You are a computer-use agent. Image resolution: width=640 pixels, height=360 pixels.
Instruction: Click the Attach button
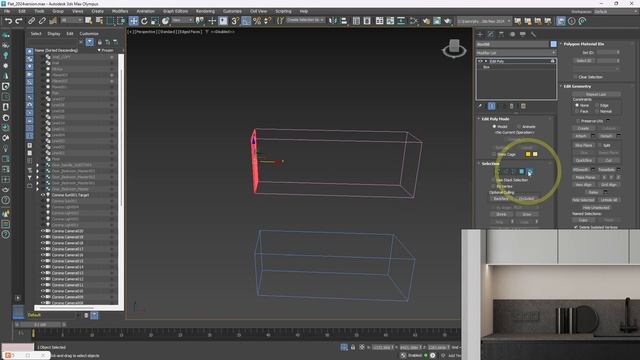[580, 136]
